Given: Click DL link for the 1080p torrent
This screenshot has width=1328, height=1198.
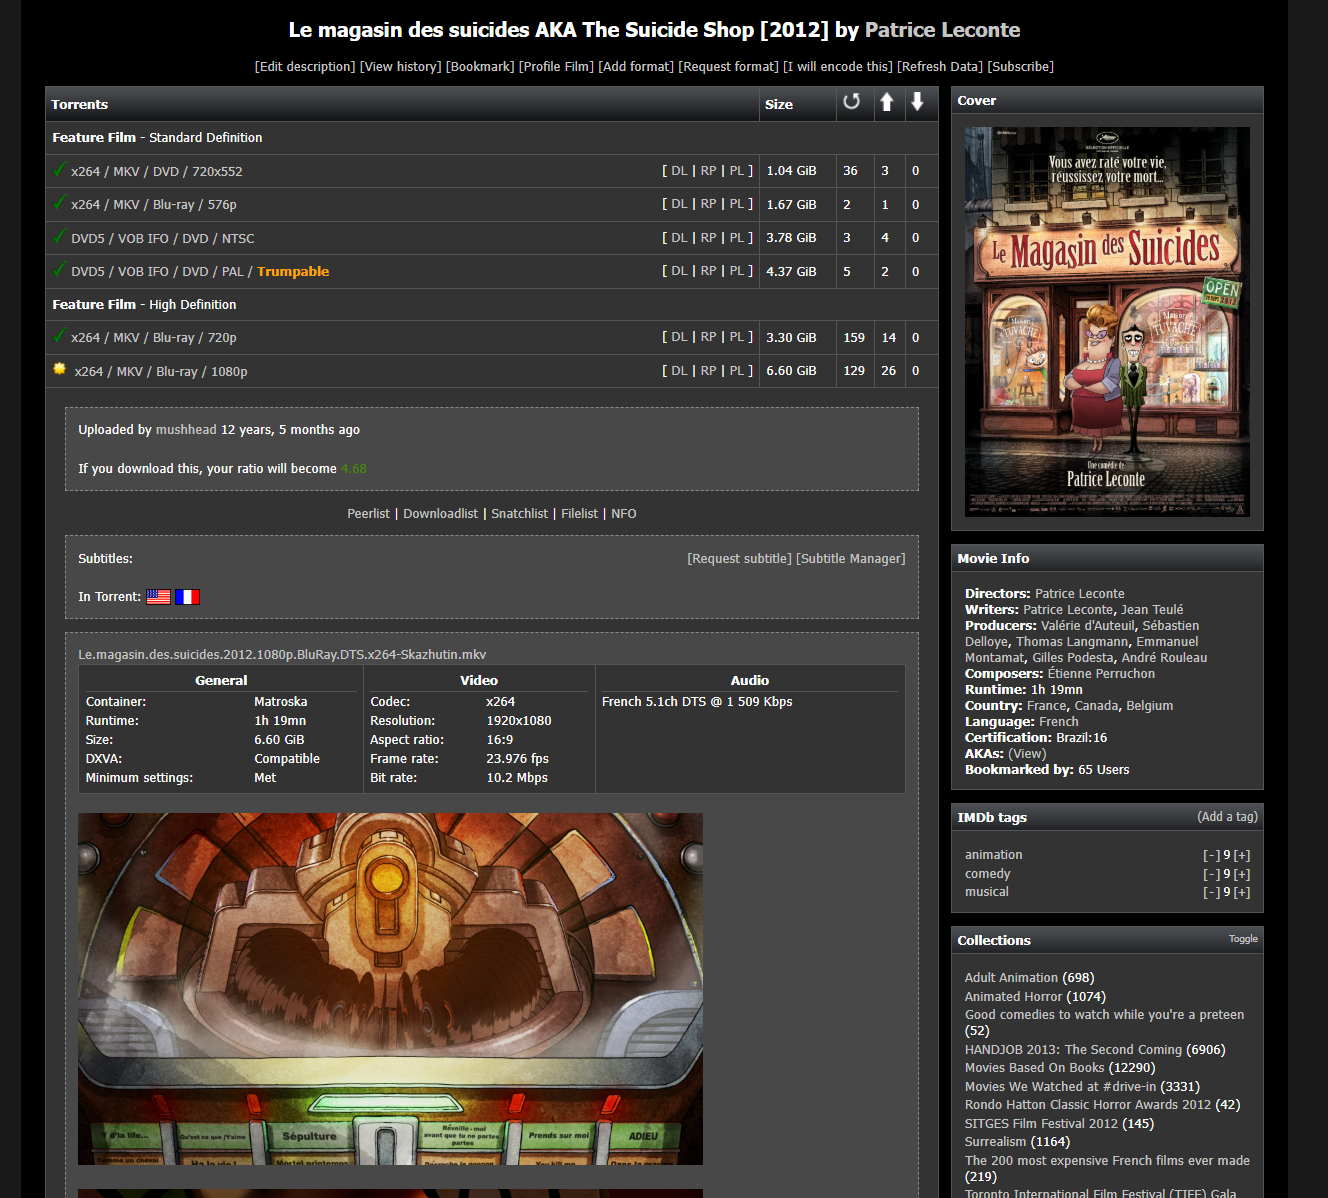Looking at the screenshot, I should (679, 371).
